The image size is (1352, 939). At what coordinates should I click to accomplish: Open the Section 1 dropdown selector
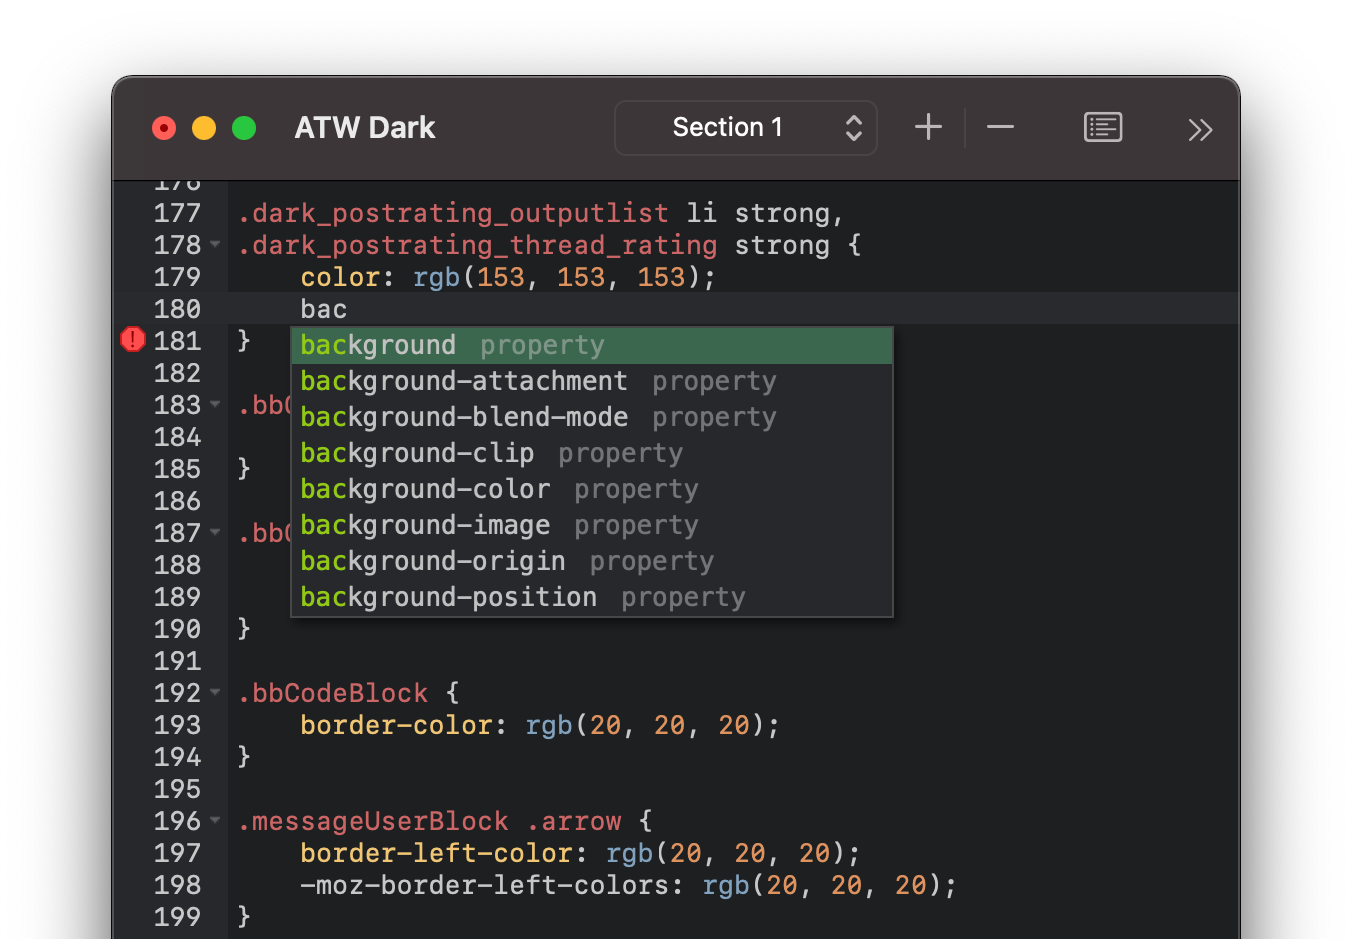tap(745, 128)
